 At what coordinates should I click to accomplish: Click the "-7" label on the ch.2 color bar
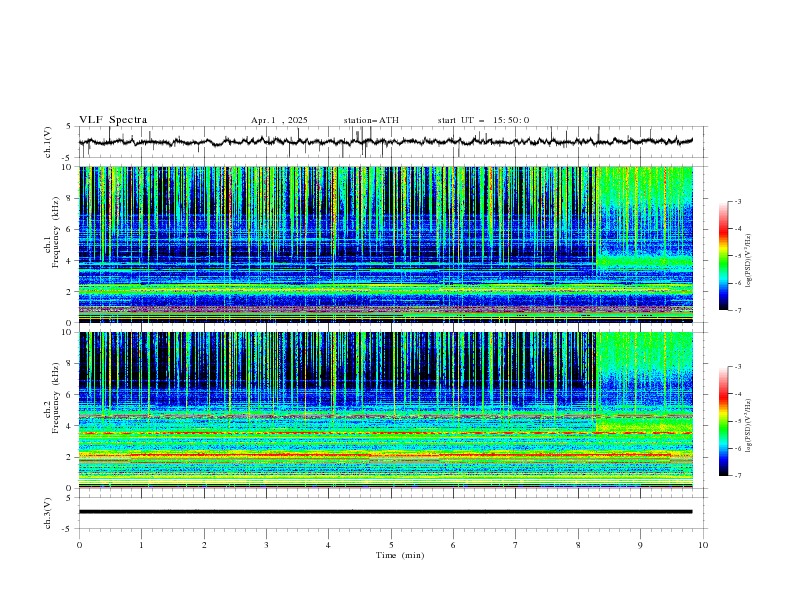(737, 476)
